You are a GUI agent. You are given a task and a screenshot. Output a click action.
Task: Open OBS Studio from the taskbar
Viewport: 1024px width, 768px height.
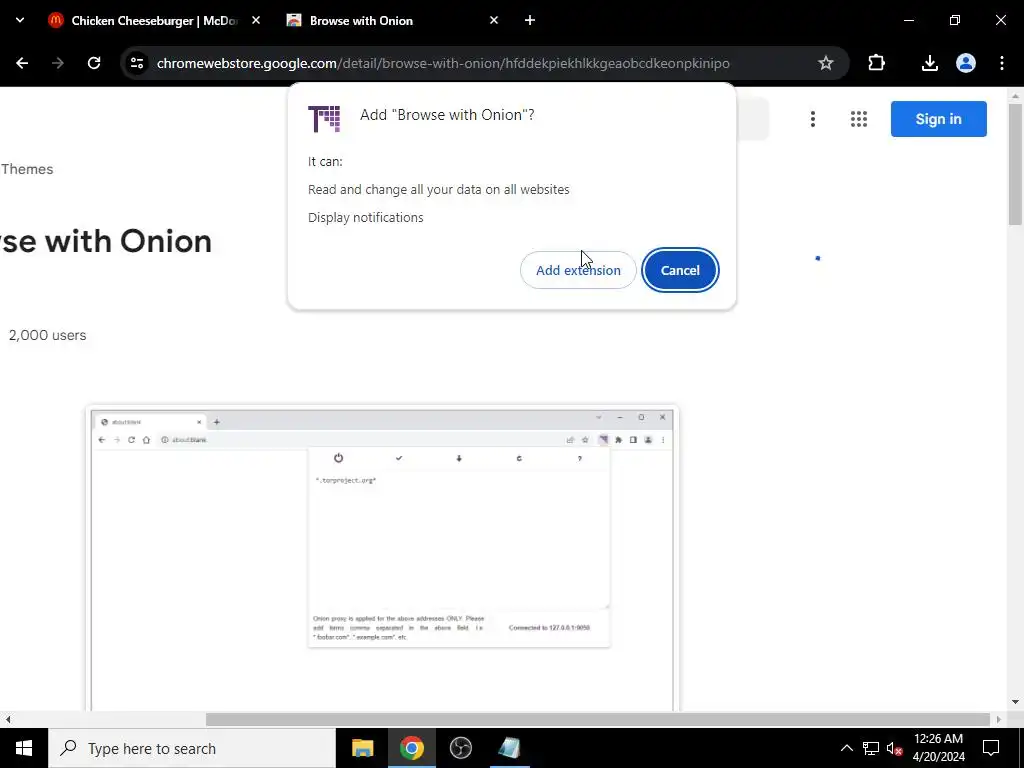(x=460, y=748)
